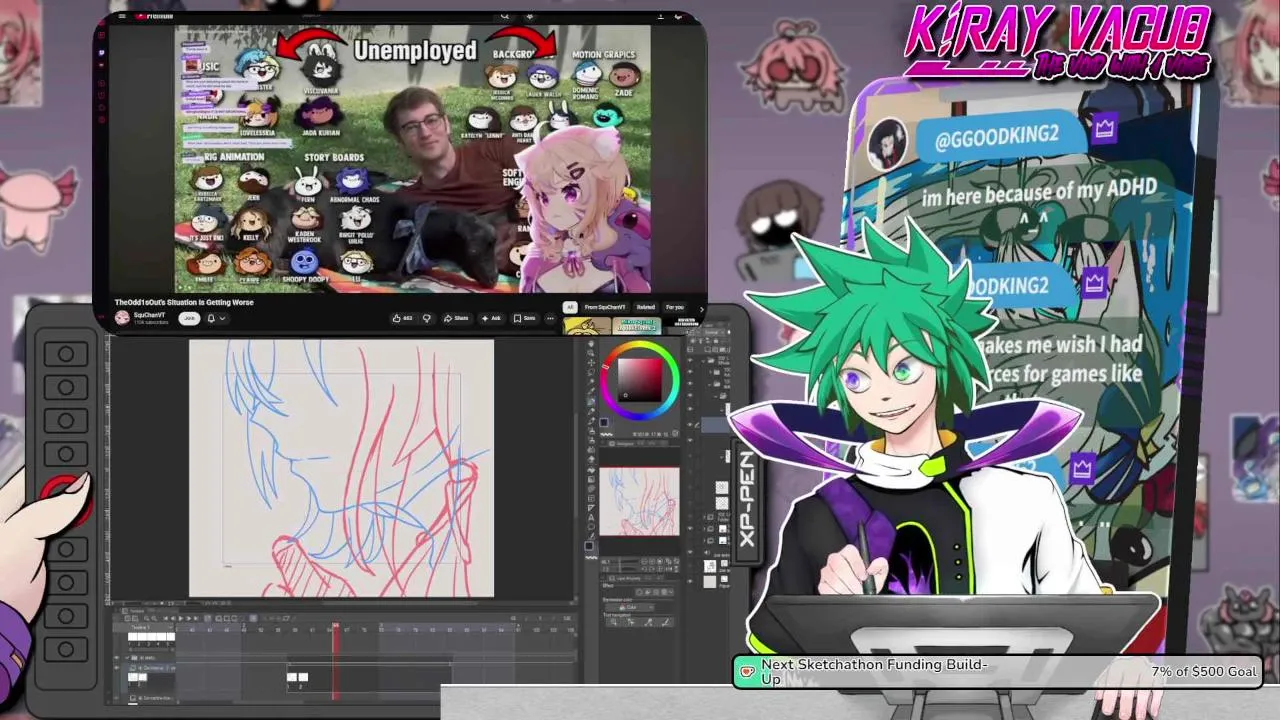Open the second recommended video thumbnail
Image resolution: width=1280 pixels, height=720 pixels.
click(636, 326)
